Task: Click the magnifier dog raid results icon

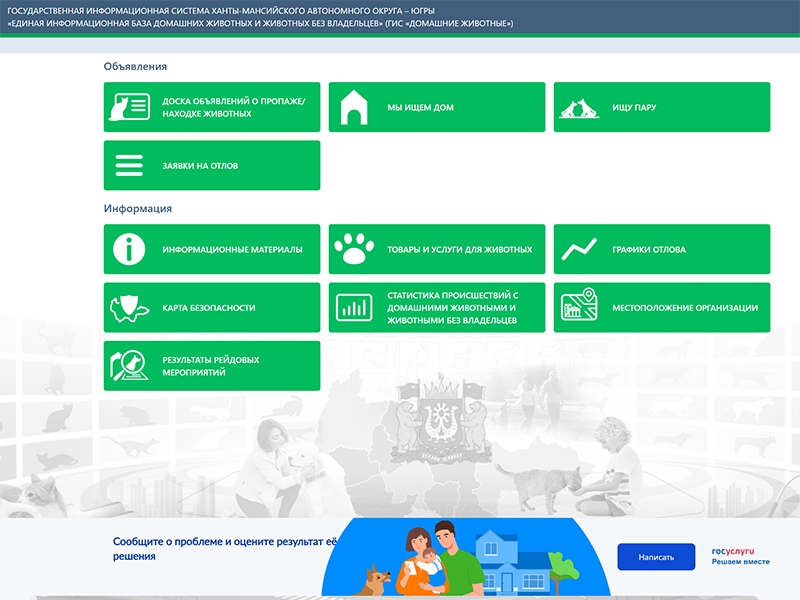Action: click(x=129, y=365)
